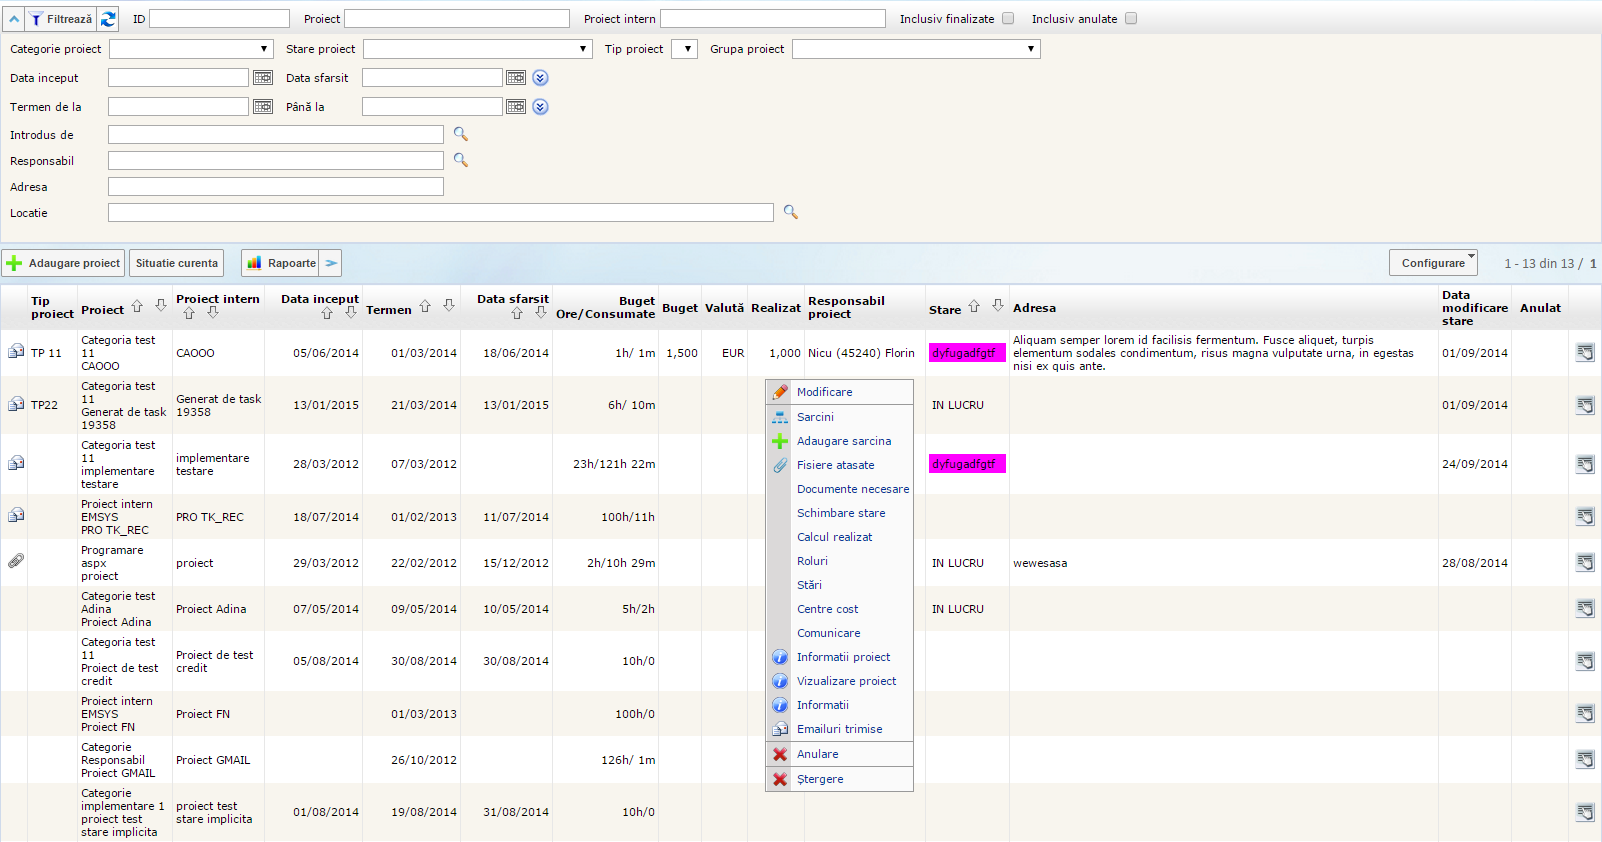1602x842 pixels.
Task: Choose Modificare from the context menu
Action: [x=824, y=392]
